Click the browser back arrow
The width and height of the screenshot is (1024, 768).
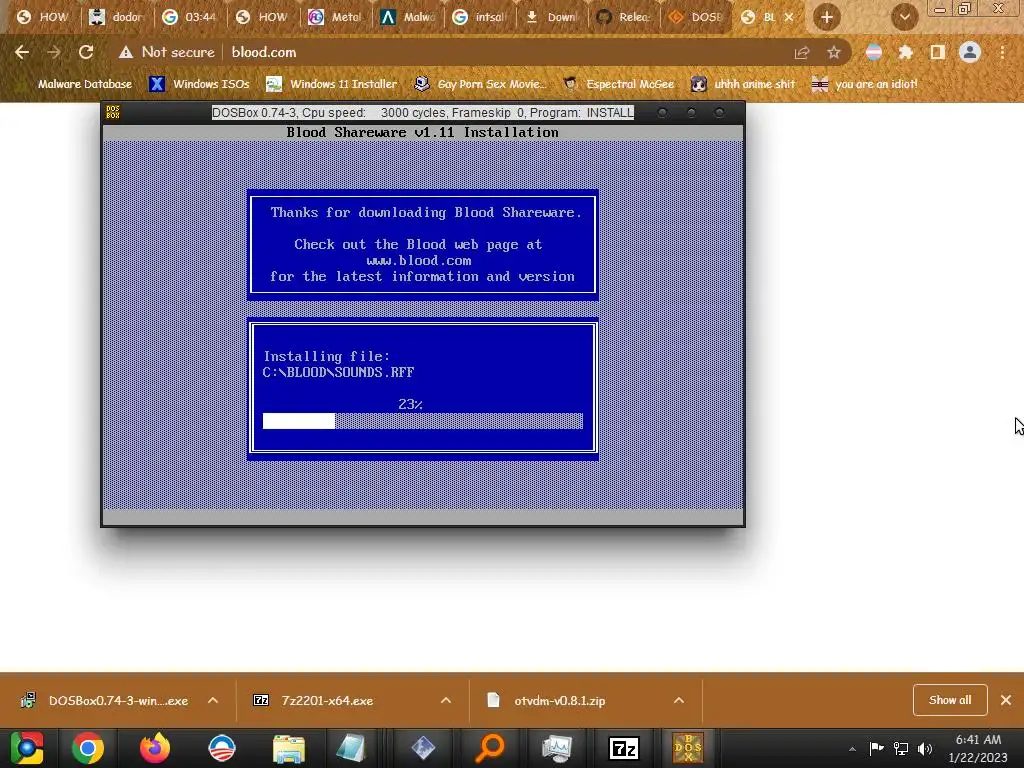tap(22, 52)
